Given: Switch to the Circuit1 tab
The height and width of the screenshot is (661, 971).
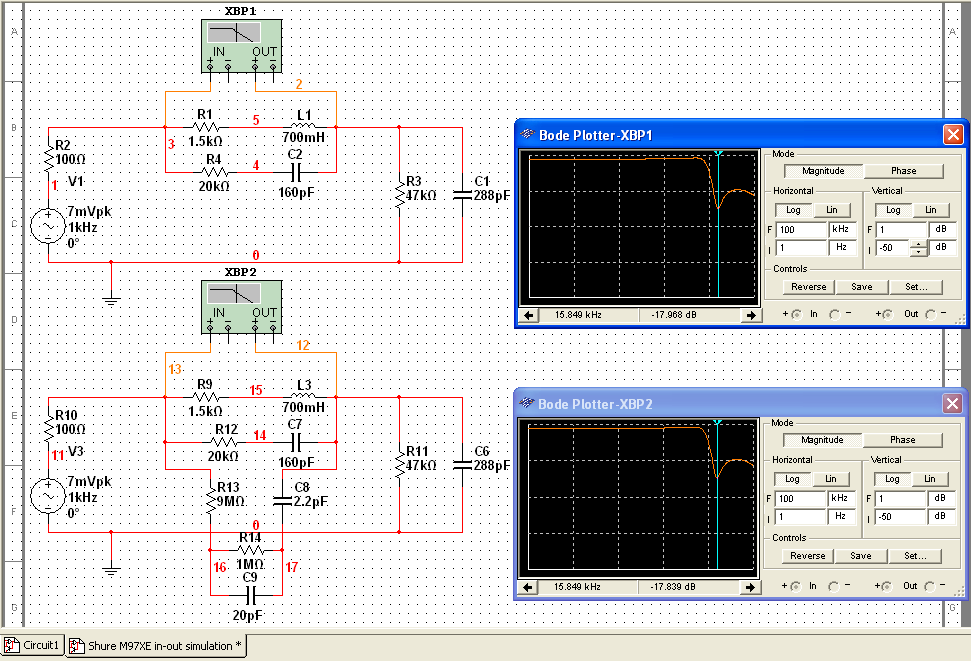Looking at the screenshot, I should click(x=33, y=646).
